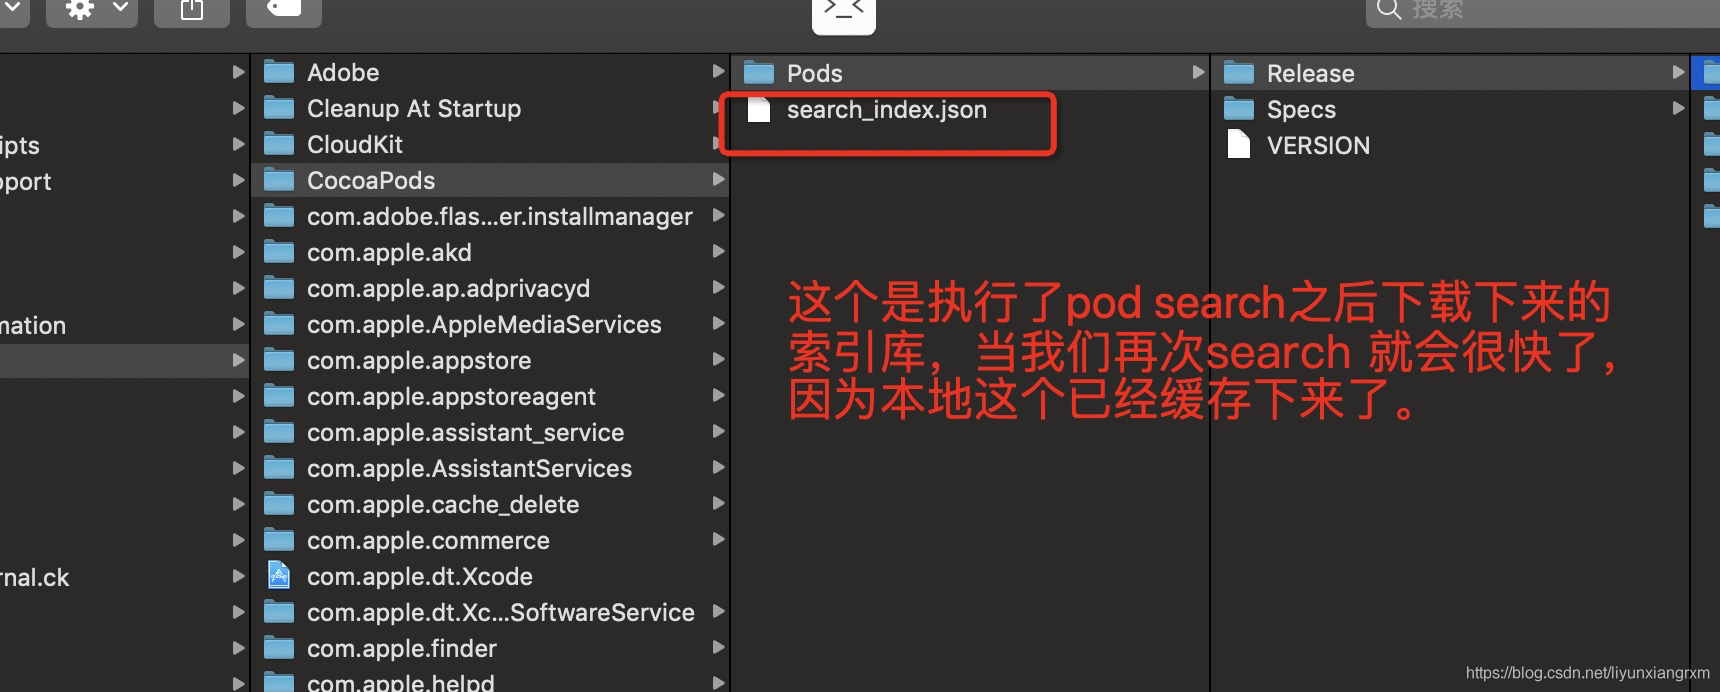Screen dimensions: 1720x692
Task: Click the com.apple.commerce folder icon
Action: click(x=279, y=540)
